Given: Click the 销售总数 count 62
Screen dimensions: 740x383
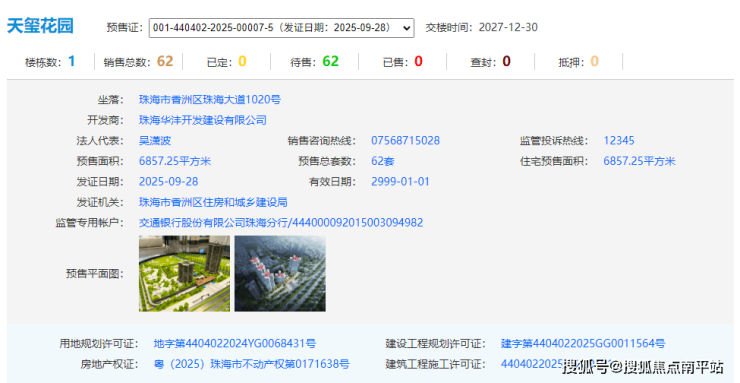Looking at the screenshot, I should [x=165, y=61].
